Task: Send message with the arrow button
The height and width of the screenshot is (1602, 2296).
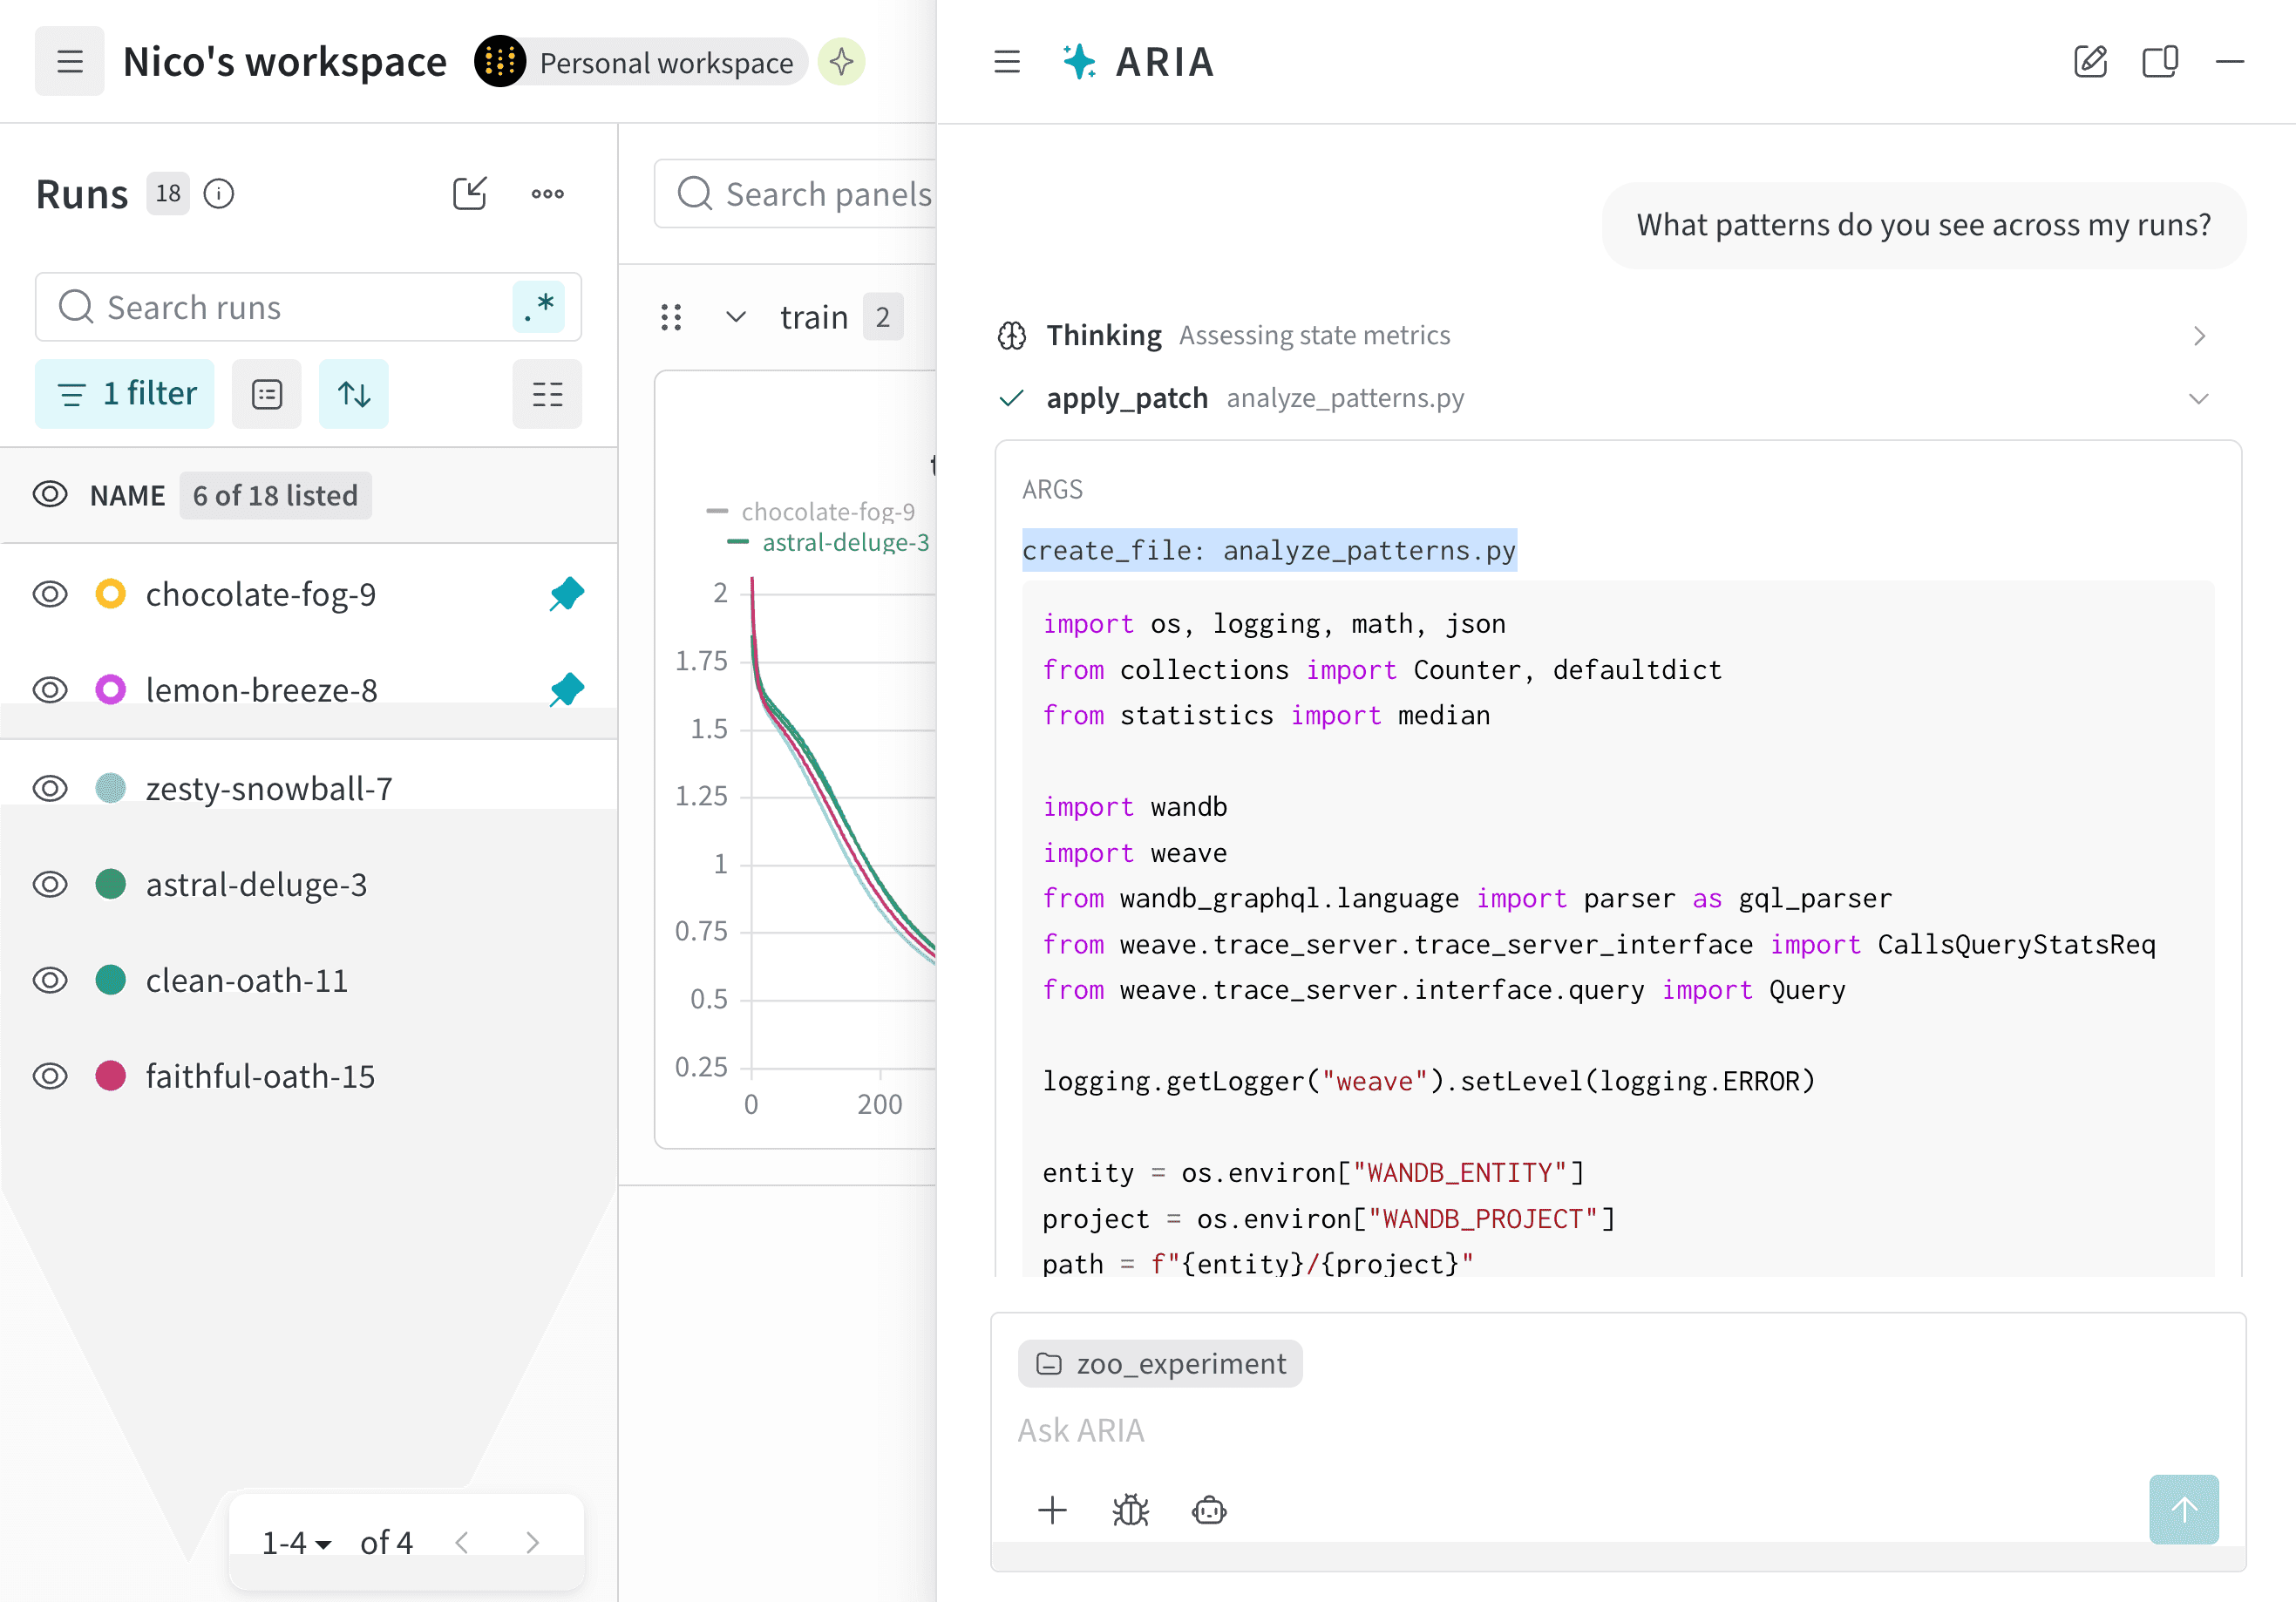Action: (x=2184, y=1509)
